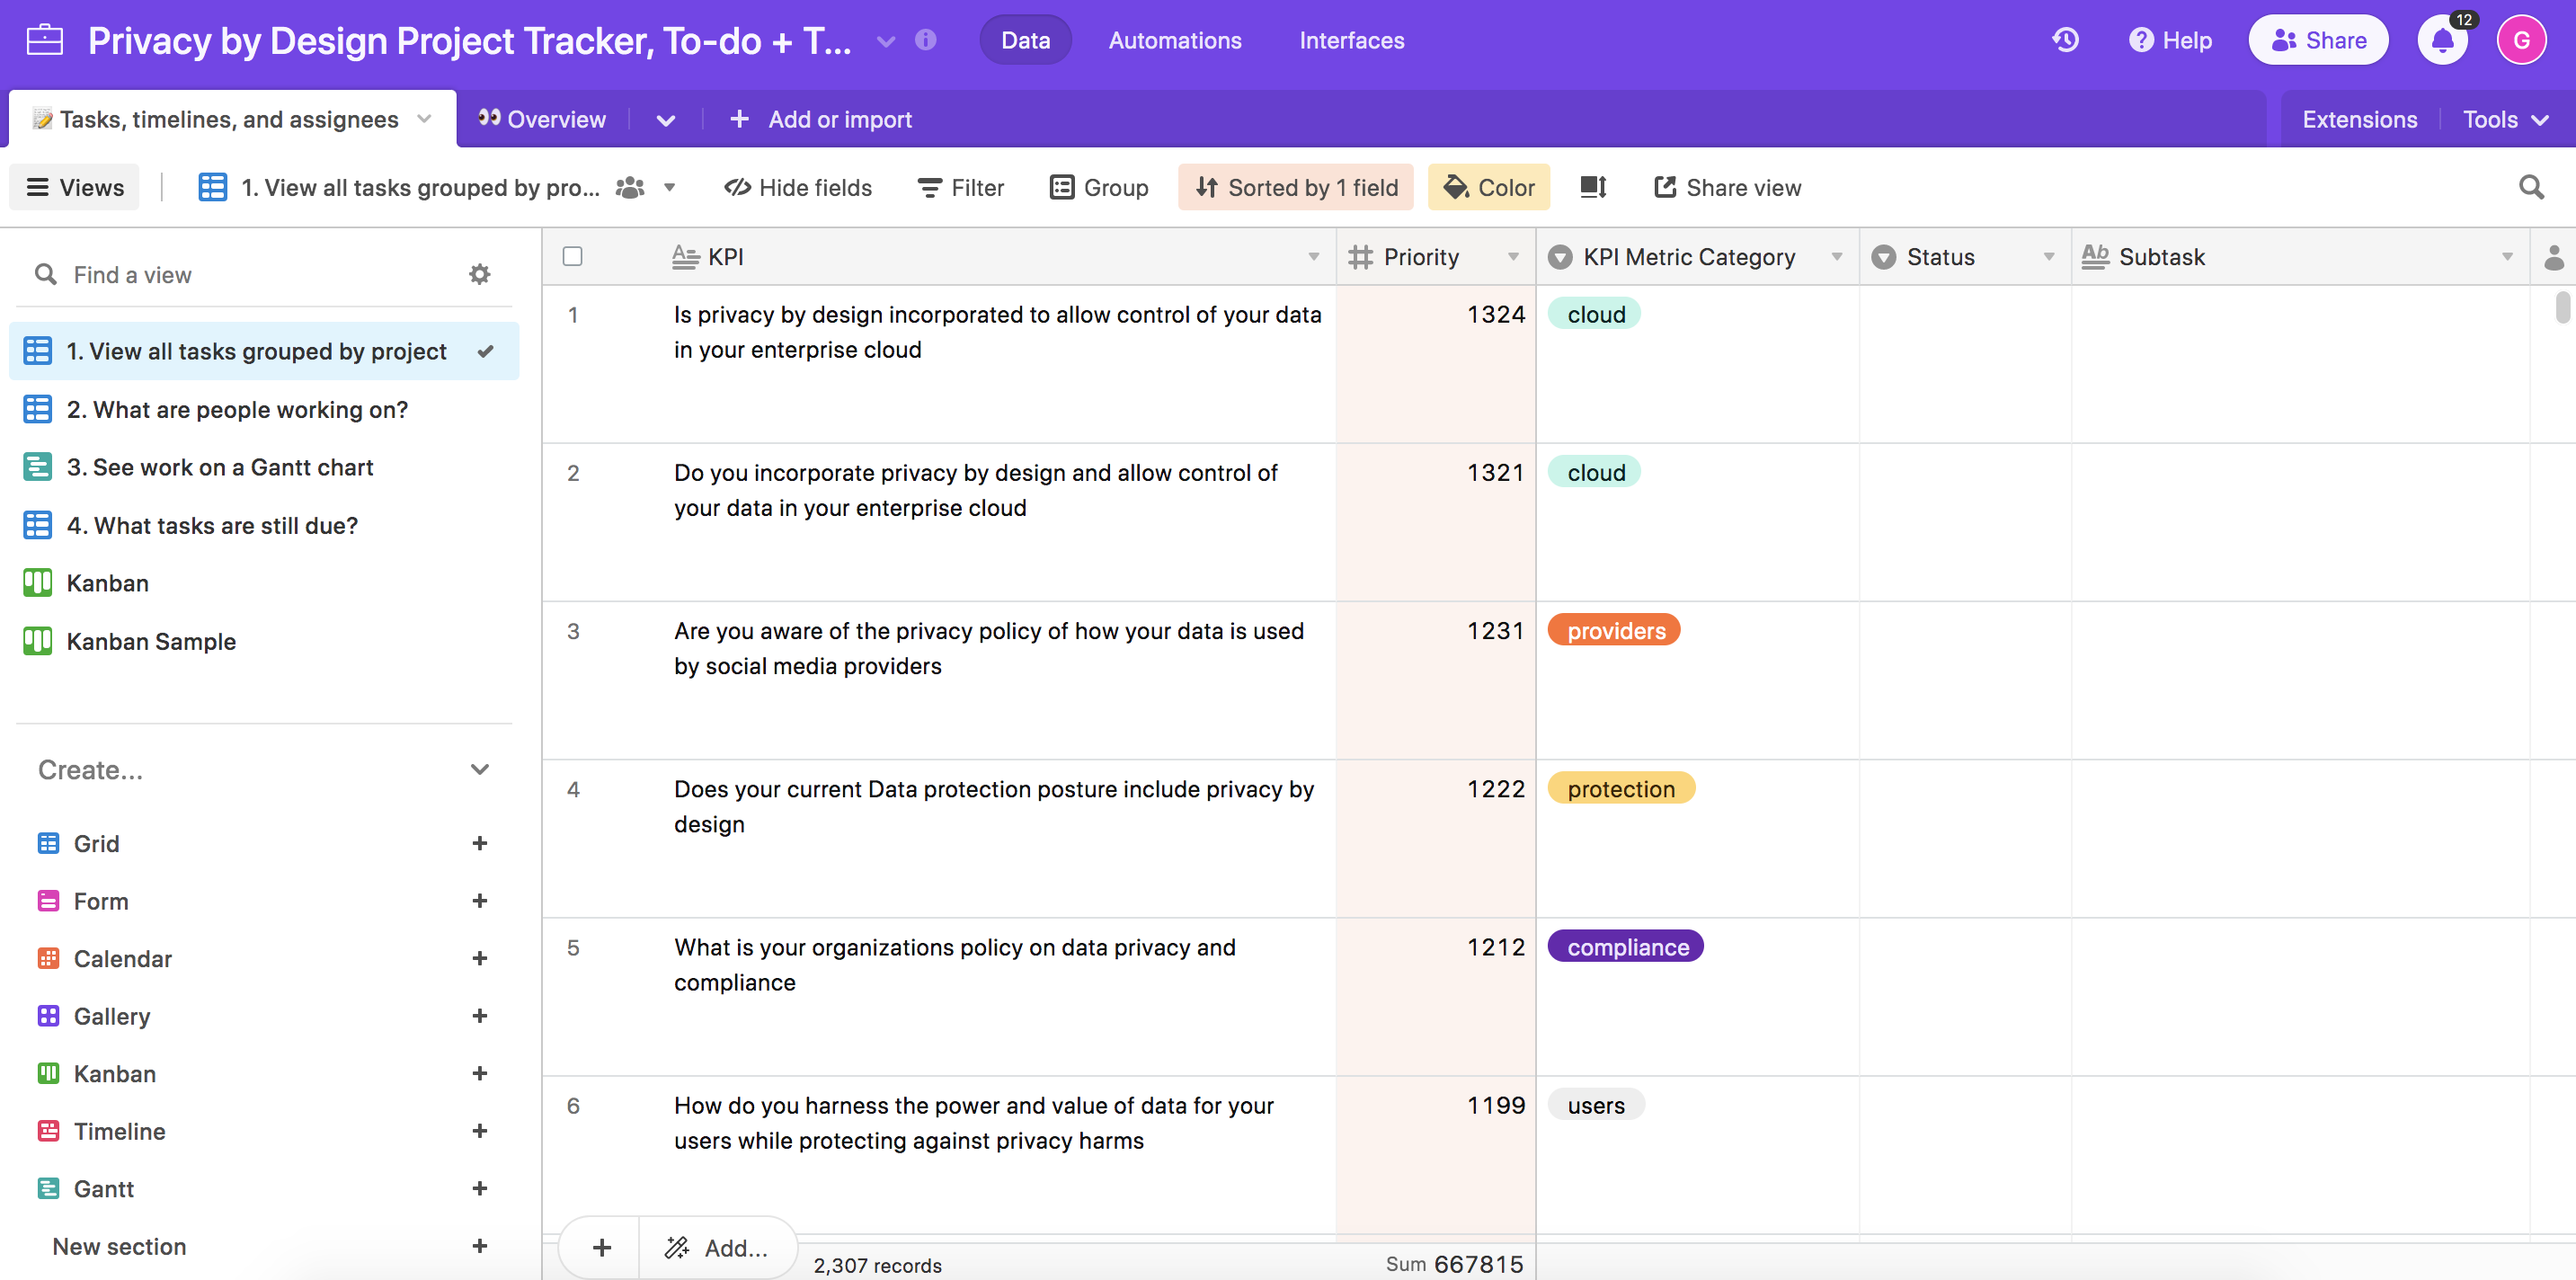Add a new Grid view plus icon
This screenshot has width=2576, height=1280.
pos(480,843)
